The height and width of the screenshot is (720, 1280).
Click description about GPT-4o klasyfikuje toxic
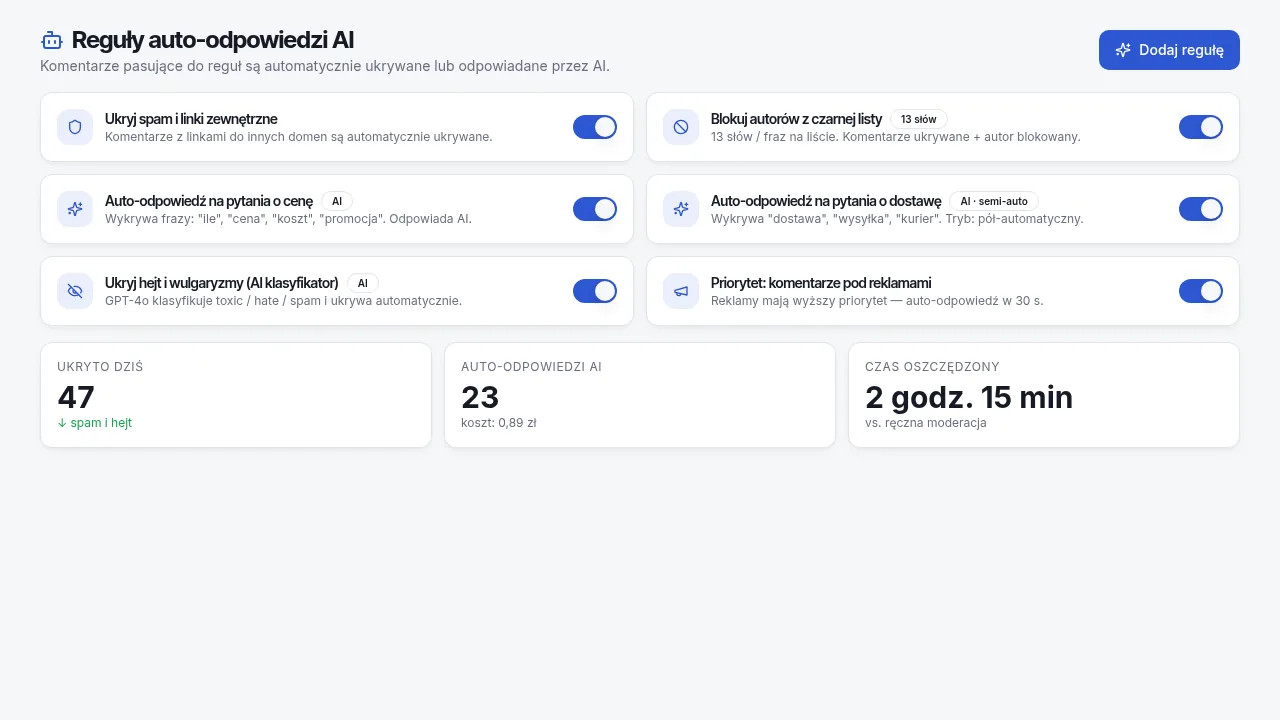coord(283,300)
